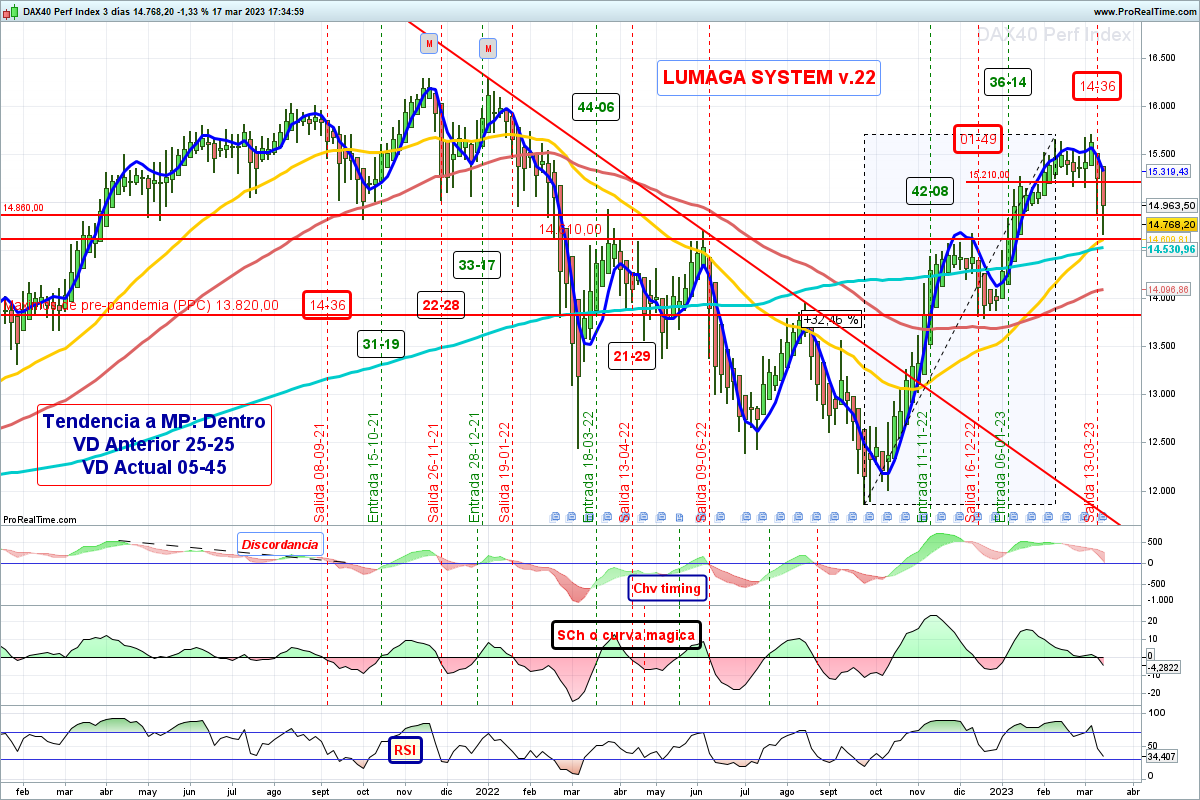
Task: Select the Salida 19-01-22 vertical marker
Action: tap(505, 473)
